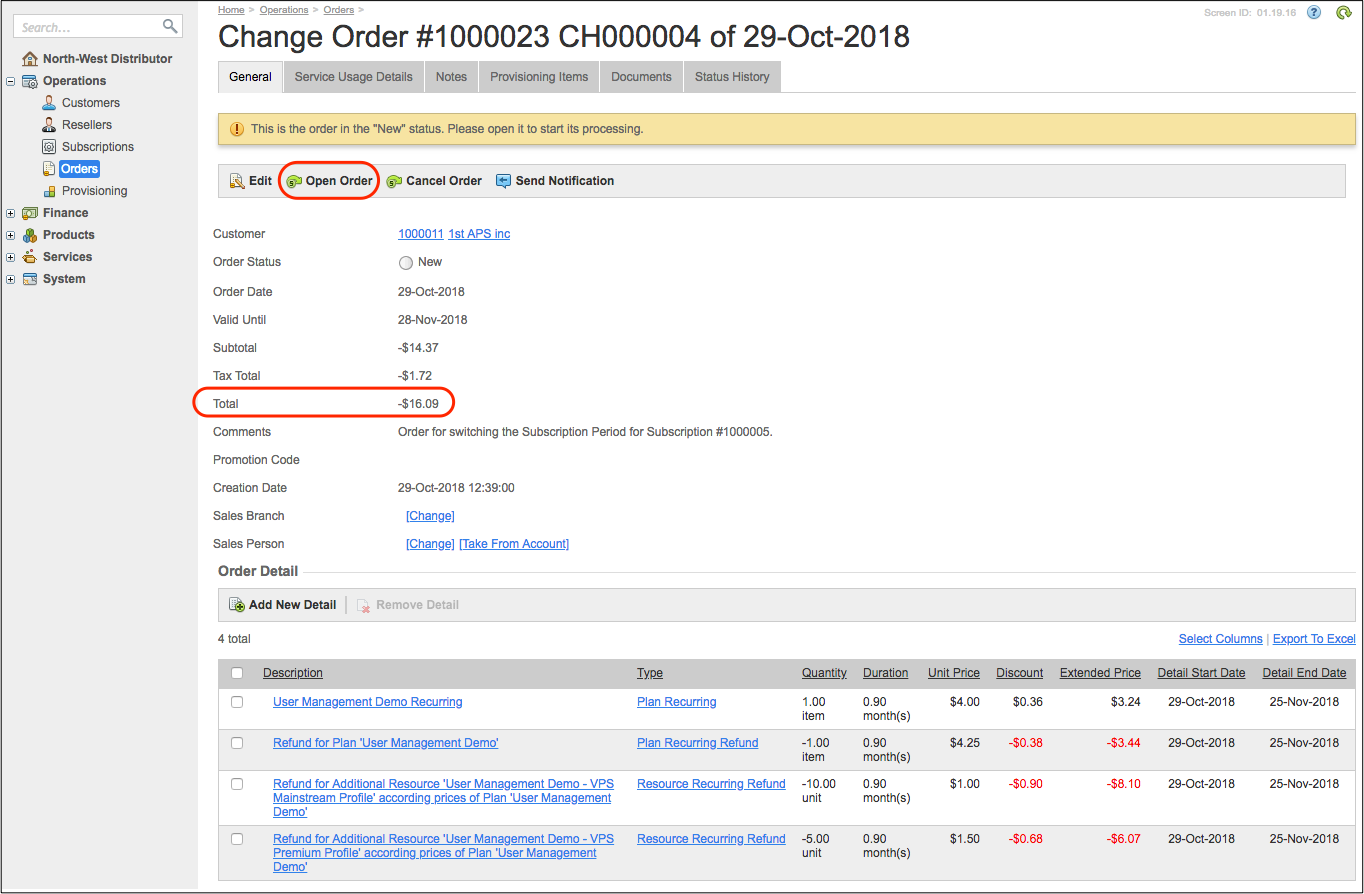Open the Status History tab

point(732,77)
